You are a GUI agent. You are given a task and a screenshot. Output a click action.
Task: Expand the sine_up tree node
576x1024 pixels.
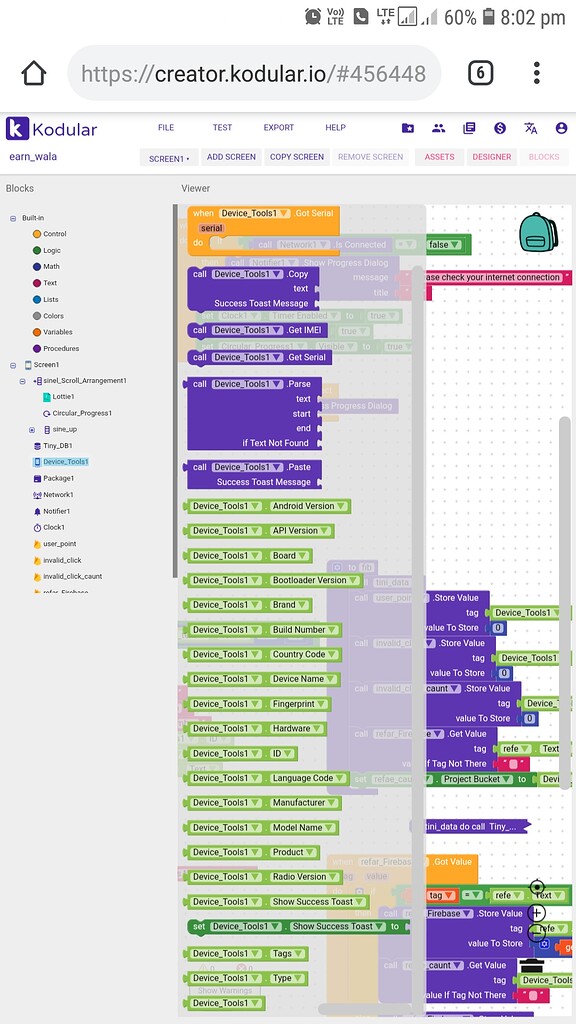click(31, 430)
